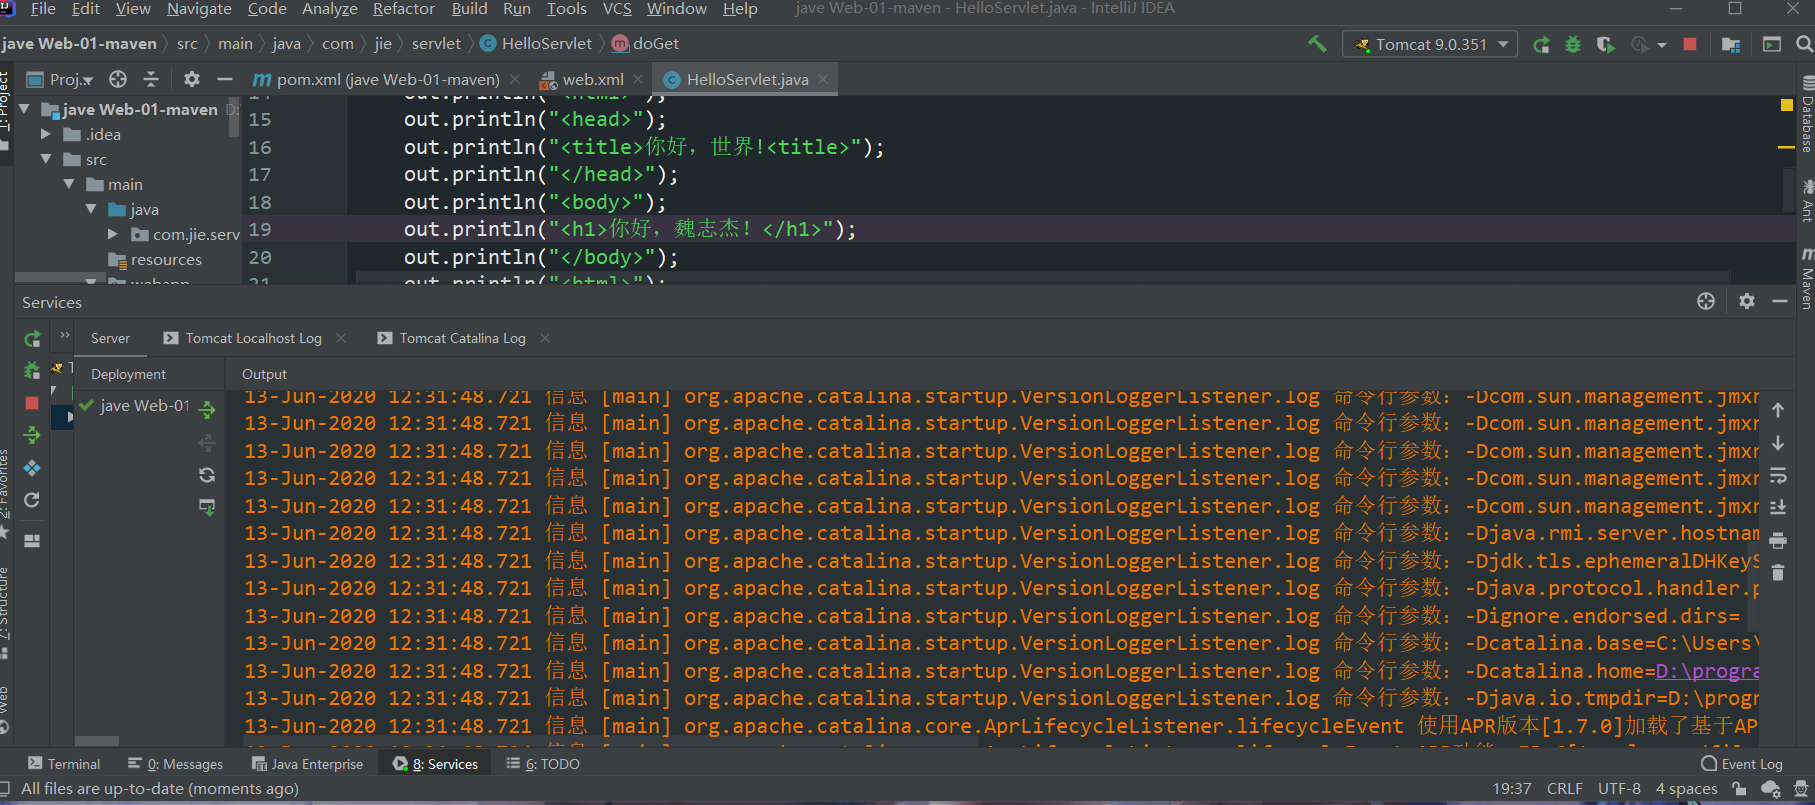Open Services panel settings gear
1815x805 pixels.
(x=1747, y=301)
